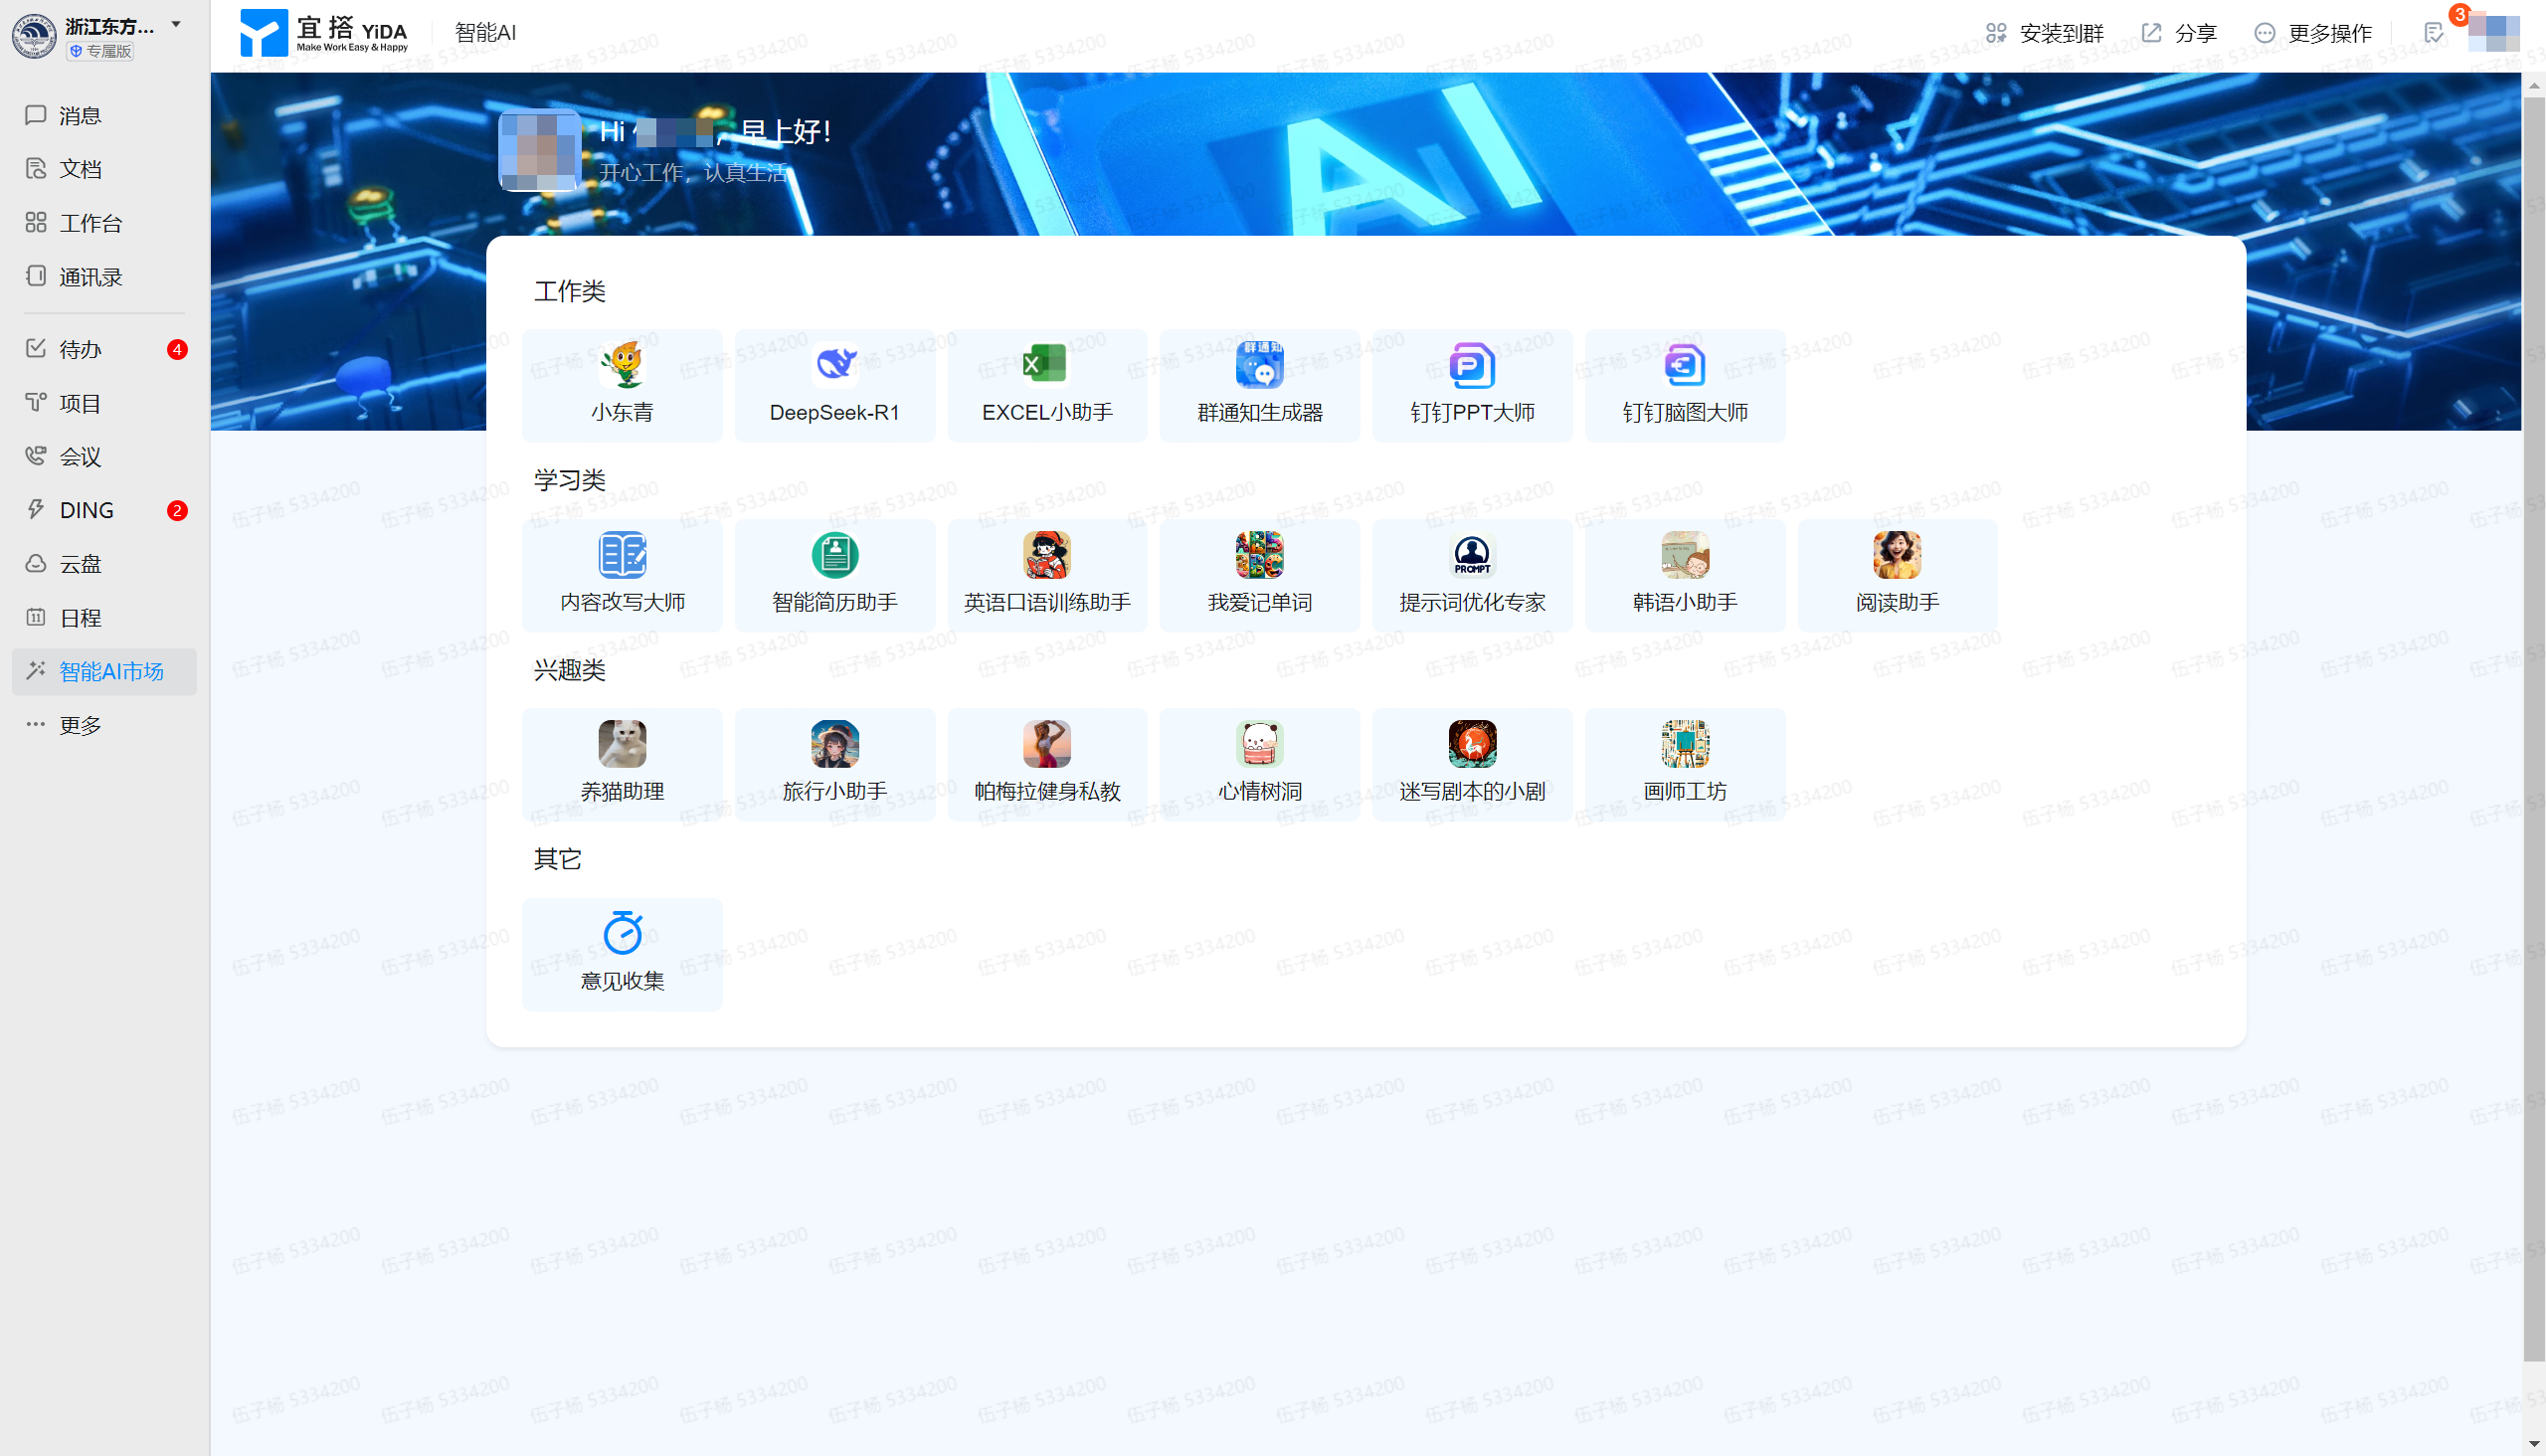Open the 画师工坊 painter workshop
2546x1456 pixels.
coord(1684,764)
